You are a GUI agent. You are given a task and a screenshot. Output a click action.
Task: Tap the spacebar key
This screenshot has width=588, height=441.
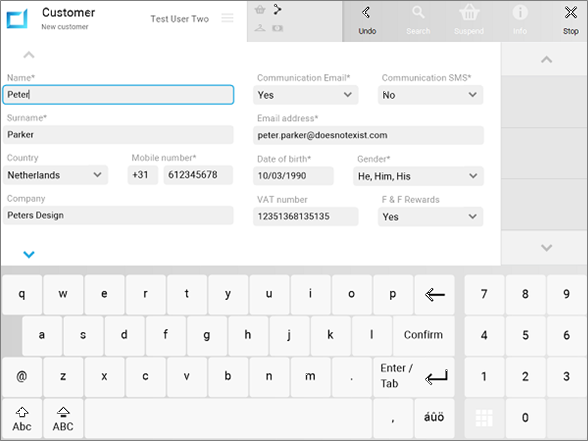228,419
